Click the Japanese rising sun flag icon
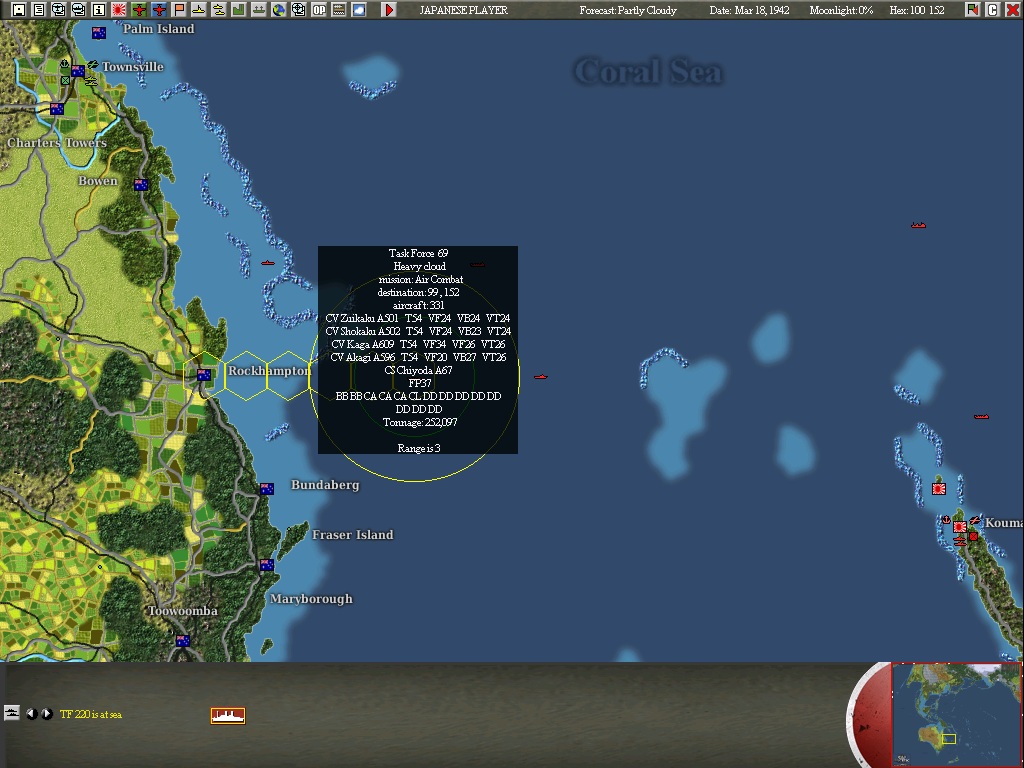The width and height of the screenshot is (1024, 768). (x=119, y=10)
